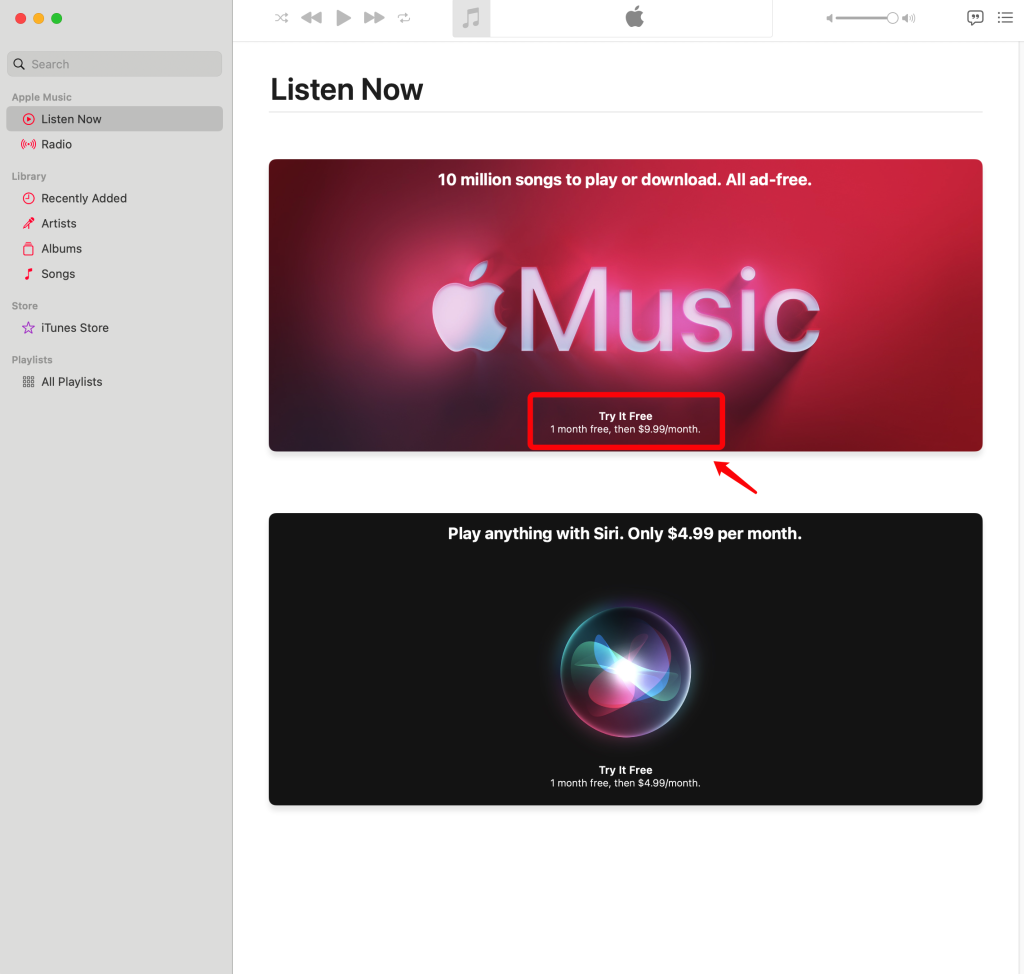Image resolution: width=1024 pixels, height=974 pixels.
Task: Click the Apple logo in the player display
Action: (x=635, y=17)
